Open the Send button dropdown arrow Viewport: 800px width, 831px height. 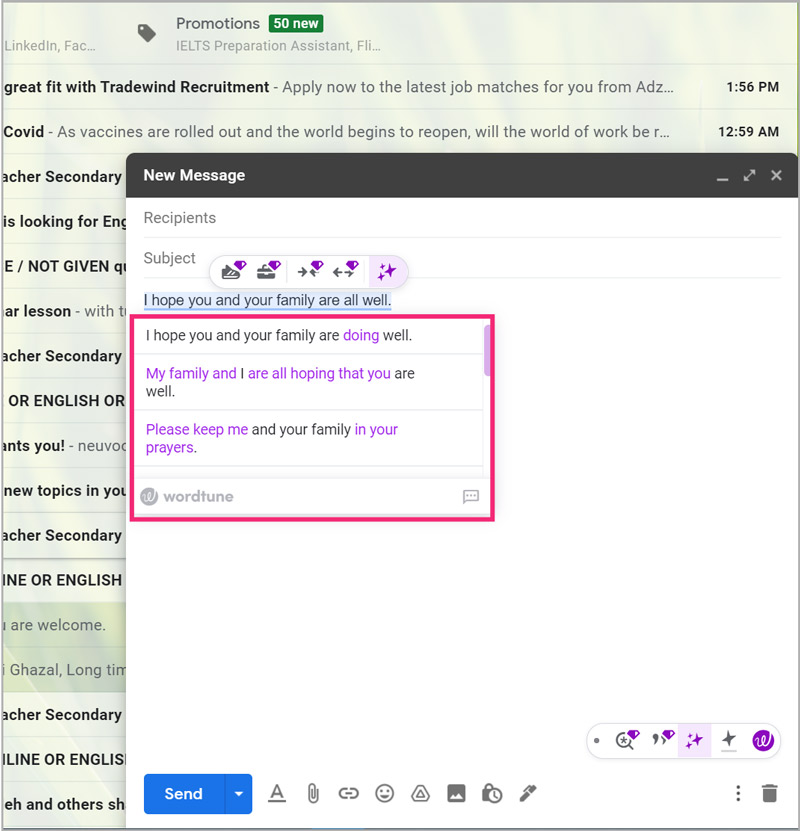[x=237, y=793]
